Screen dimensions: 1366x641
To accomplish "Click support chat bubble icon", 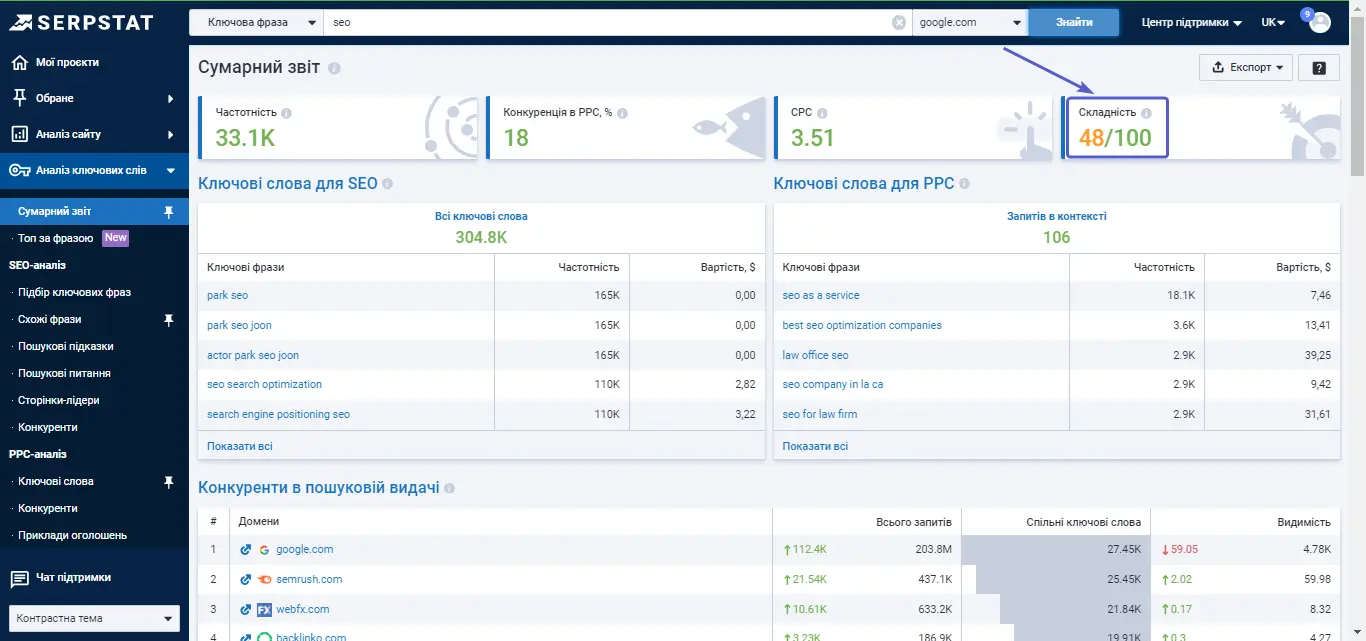I will (19, 578).
